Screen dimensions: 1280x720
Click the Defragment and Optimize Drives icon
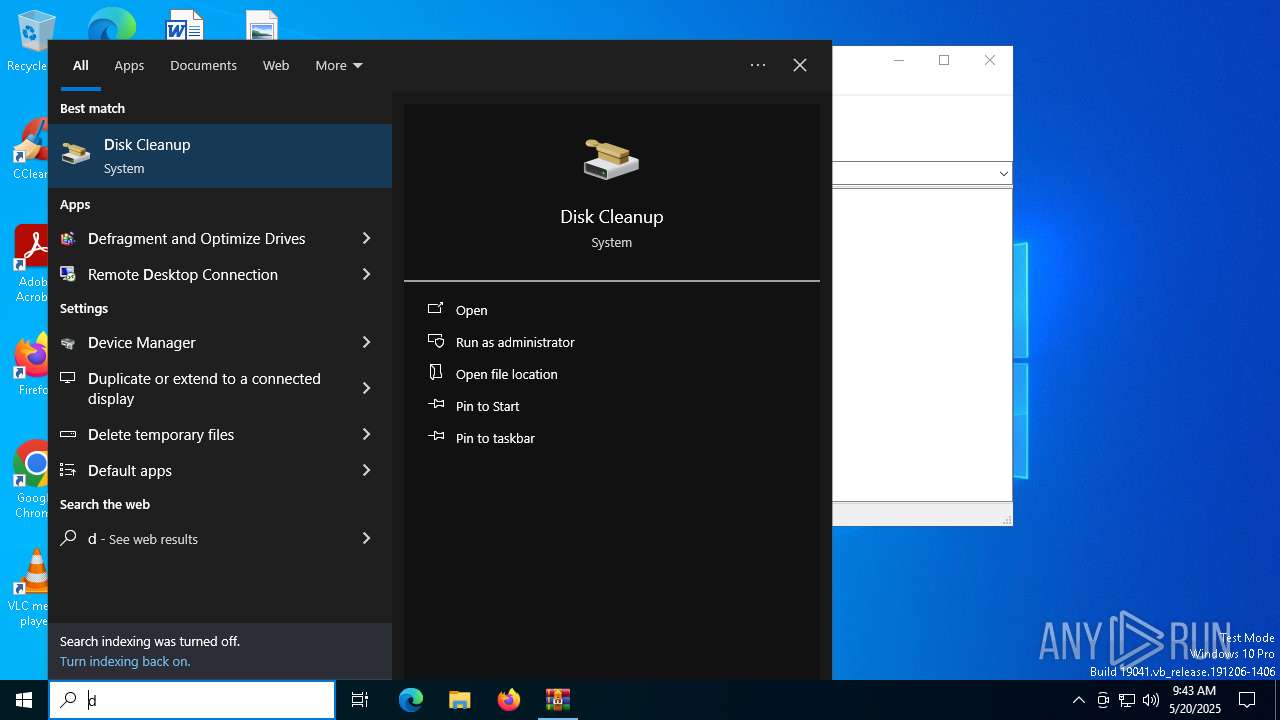68,239
